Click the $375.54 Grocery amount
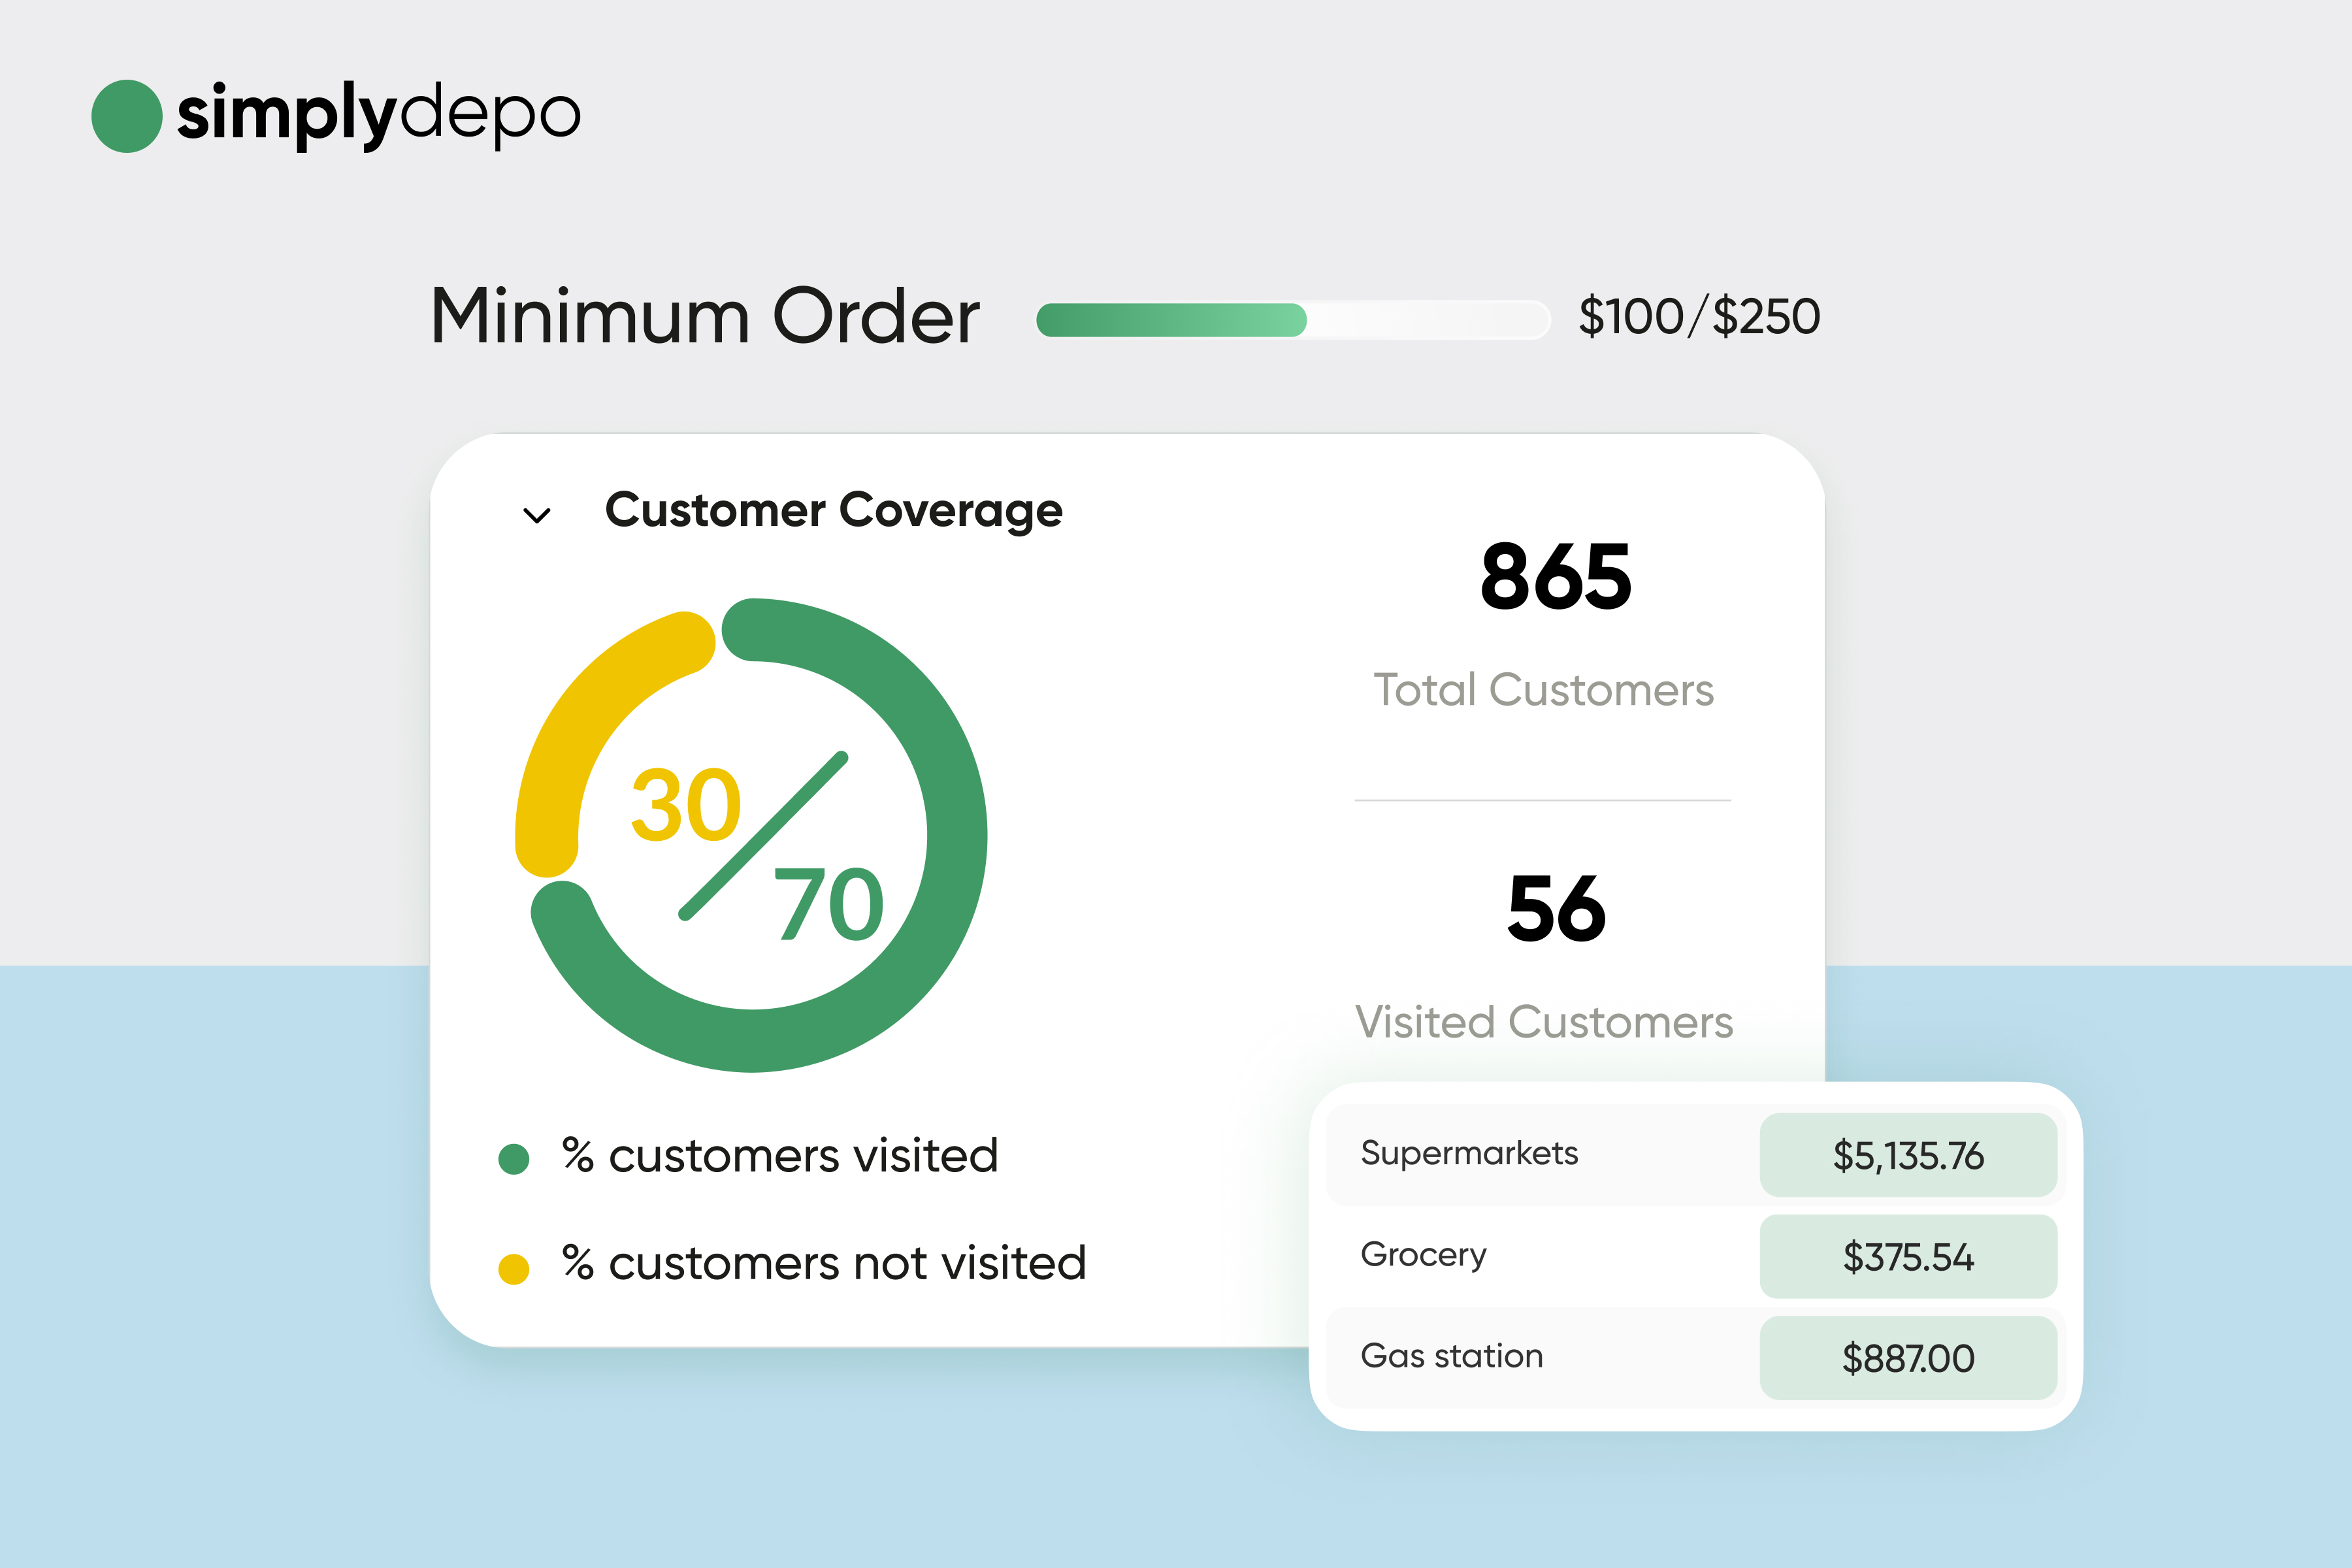Screen dimensions: 2352x1568 [x=1908, y=1257]
